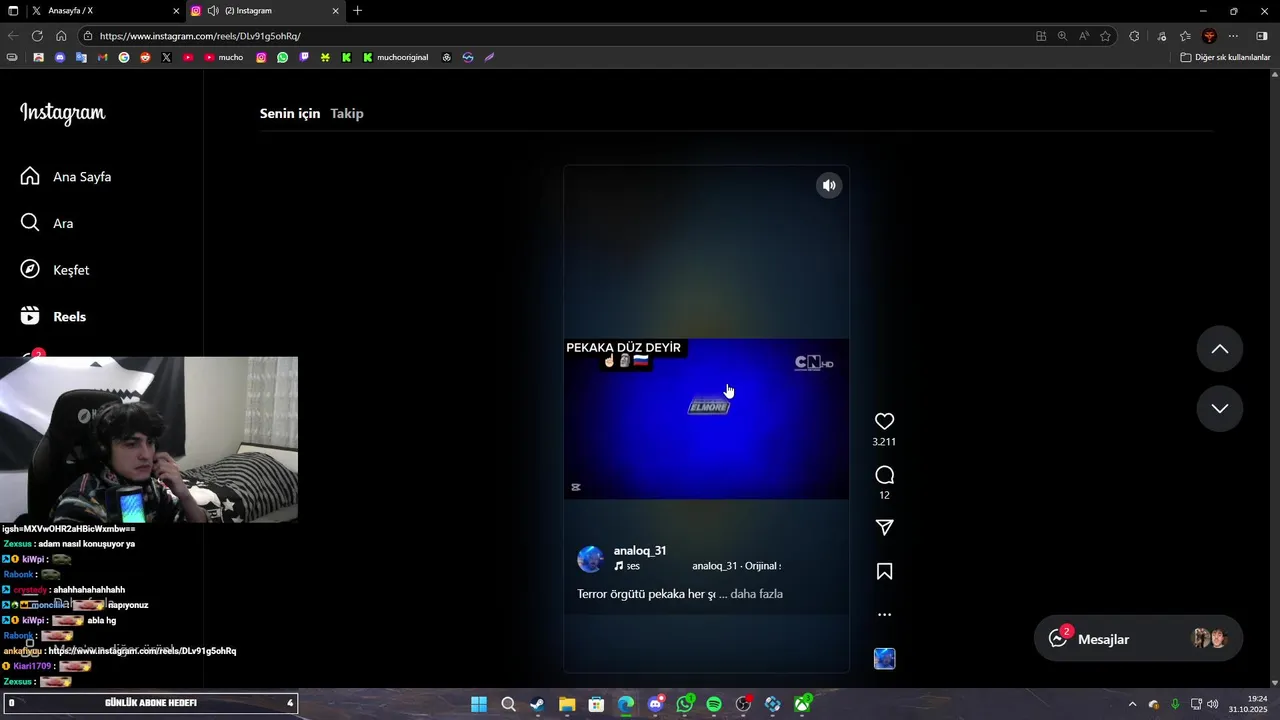This screenshot has width=1280, height=720.
Task: Open the reel's comments
Action: [x=884, y=475]
